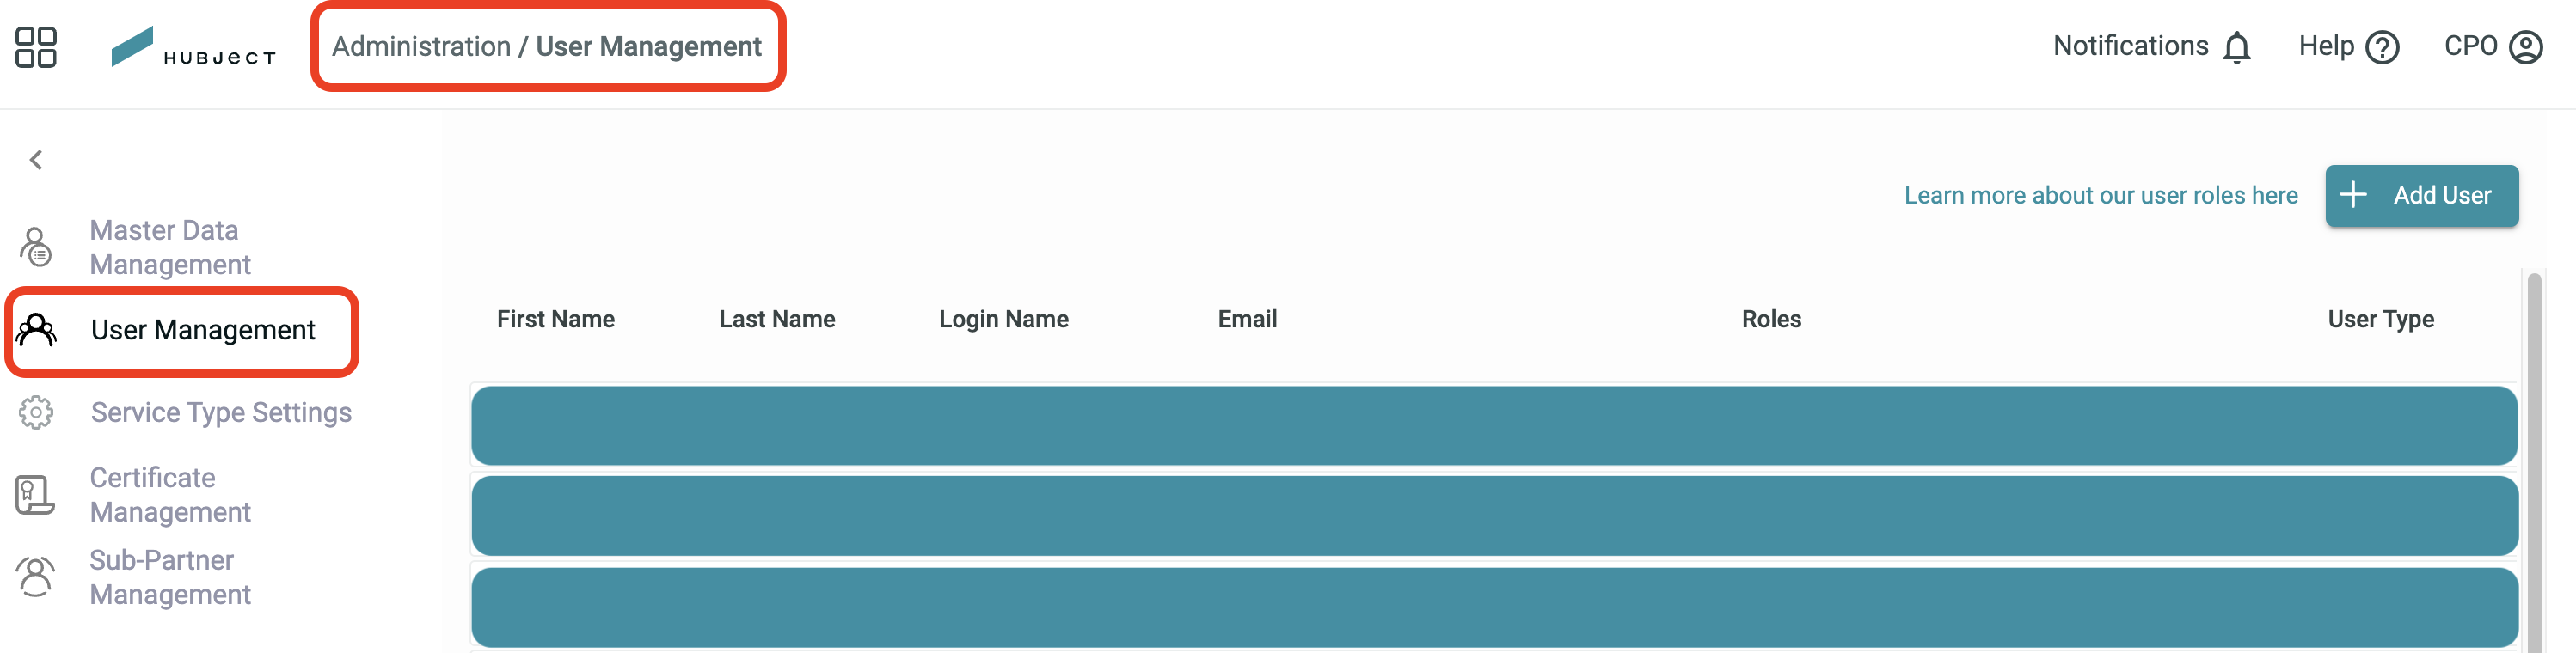Click the Add User button
2576x653 pixels.
(x=2421, y=195)
